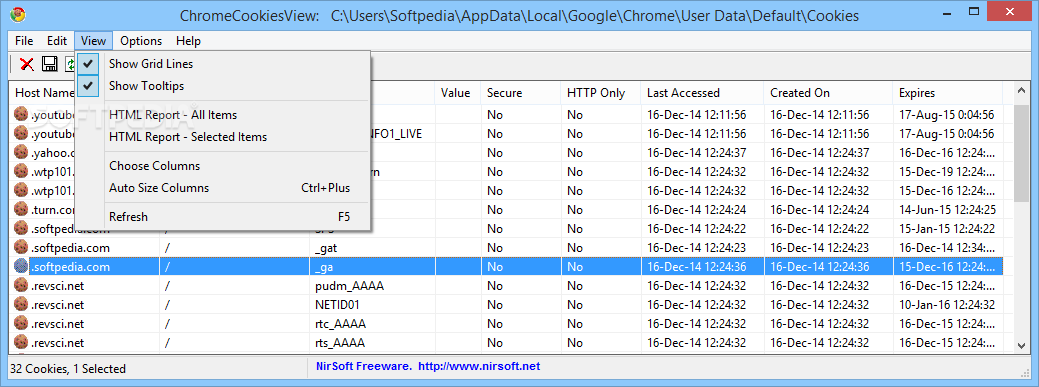Click the NFO1_LIVE name cell
This screenshot has width=1039, height=387.
pos(396,133)
